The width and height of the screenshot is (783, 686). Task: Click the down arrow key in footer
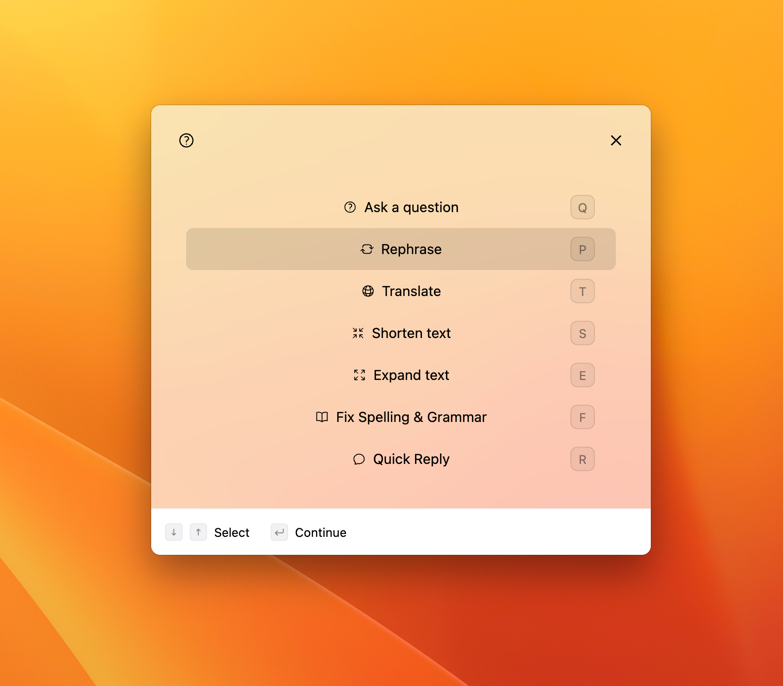pyautogui.click(x=174, y=532)
